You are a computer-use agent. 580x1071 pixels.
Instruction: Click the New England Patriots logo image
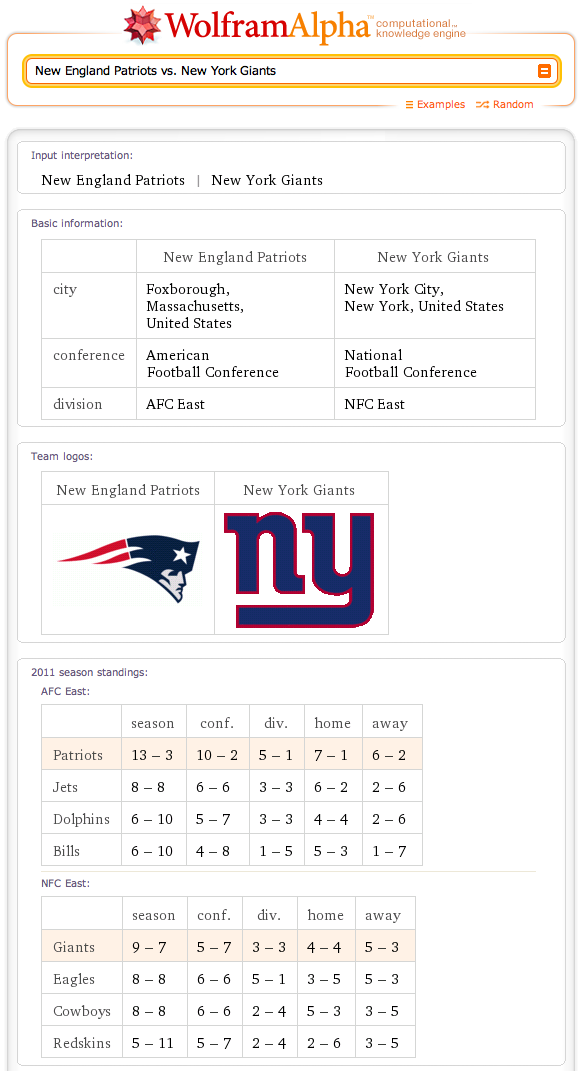tap(128, 569)
